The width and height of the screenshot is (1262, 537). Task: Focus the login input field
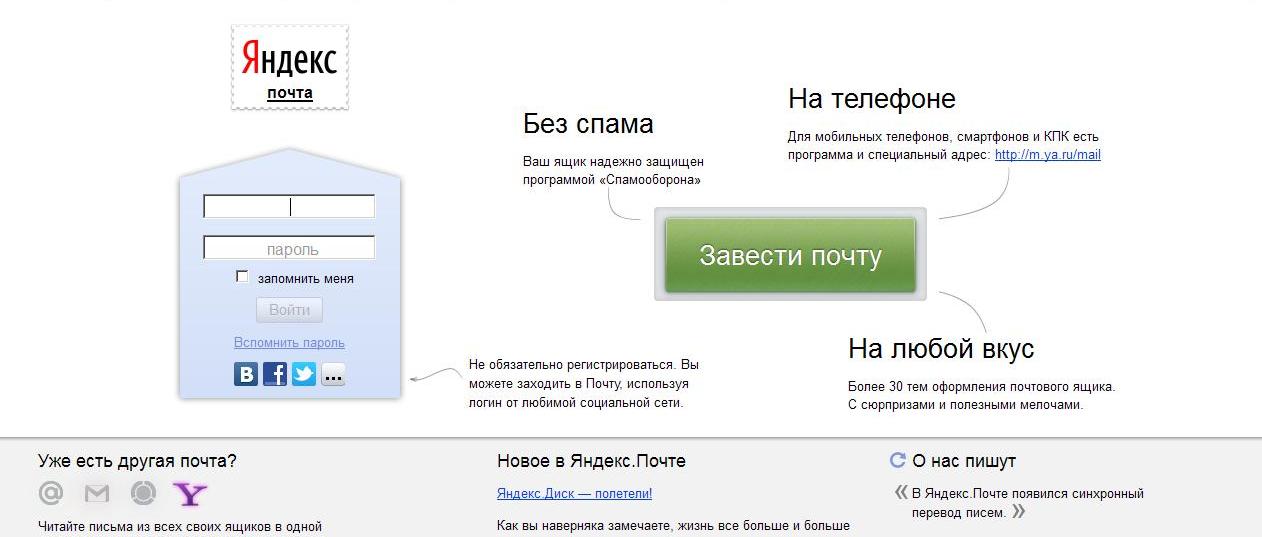(x=289, y=206)
